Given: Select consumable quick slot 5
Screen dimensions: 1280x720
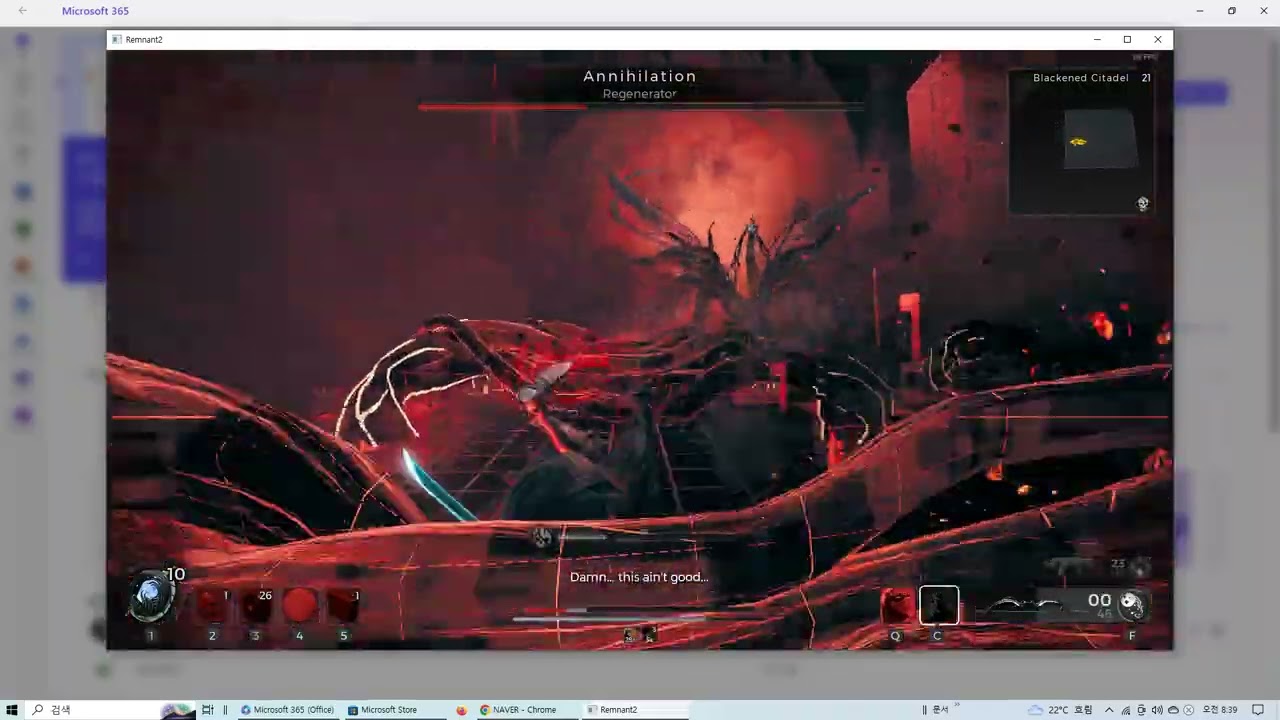Looking at the screenshot, I should coord(343,605).
